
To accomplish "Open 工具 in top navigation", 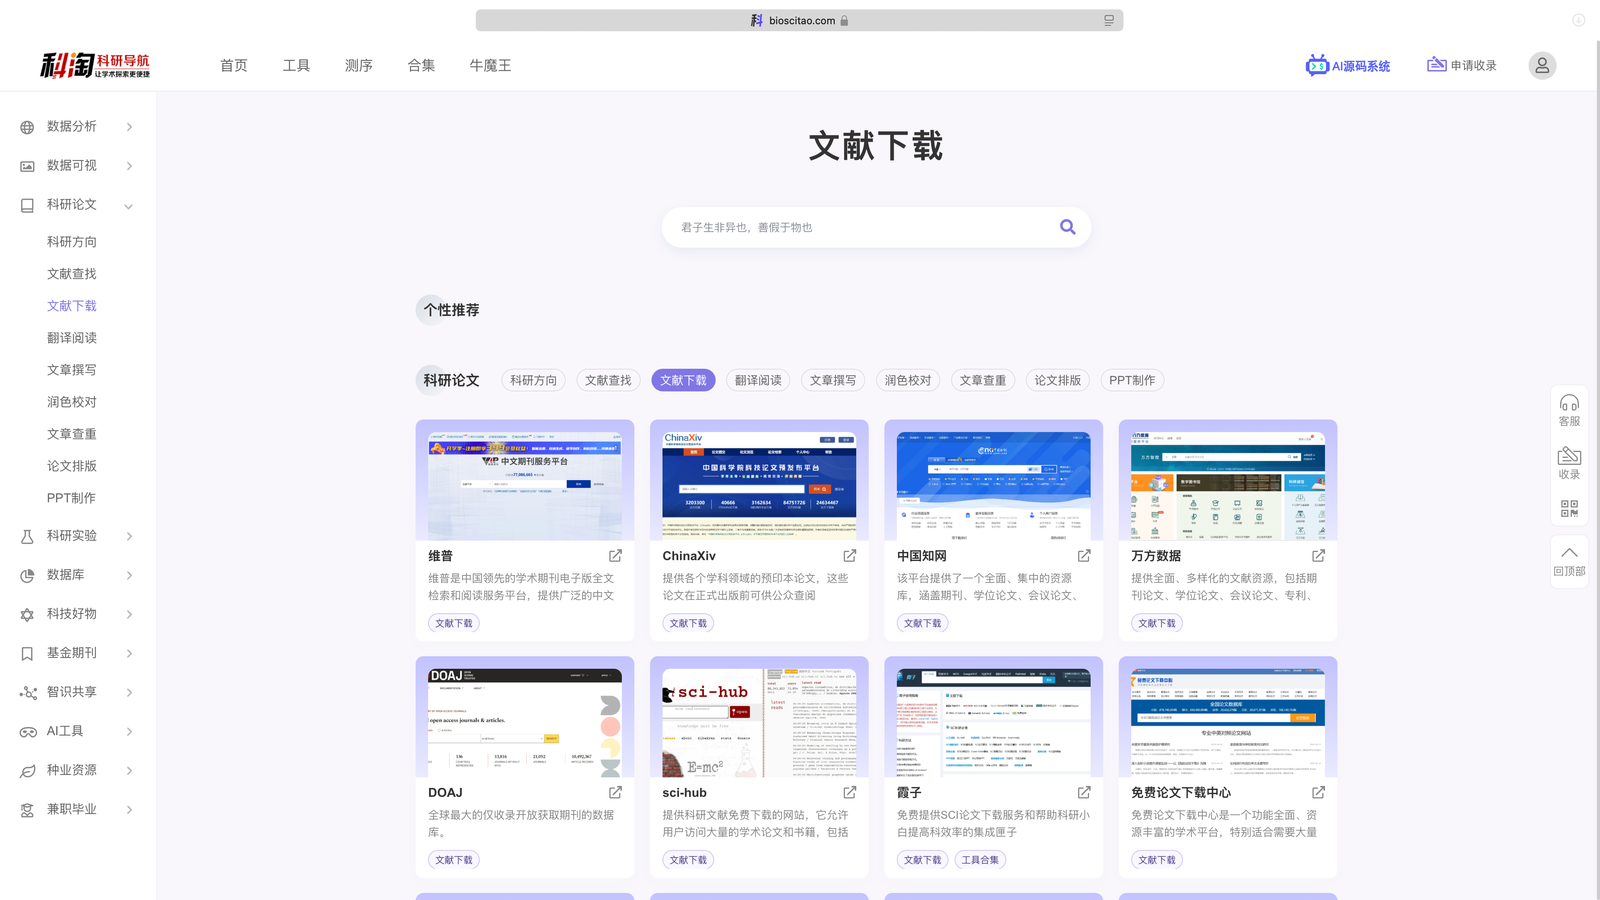I will pos(296,65).
